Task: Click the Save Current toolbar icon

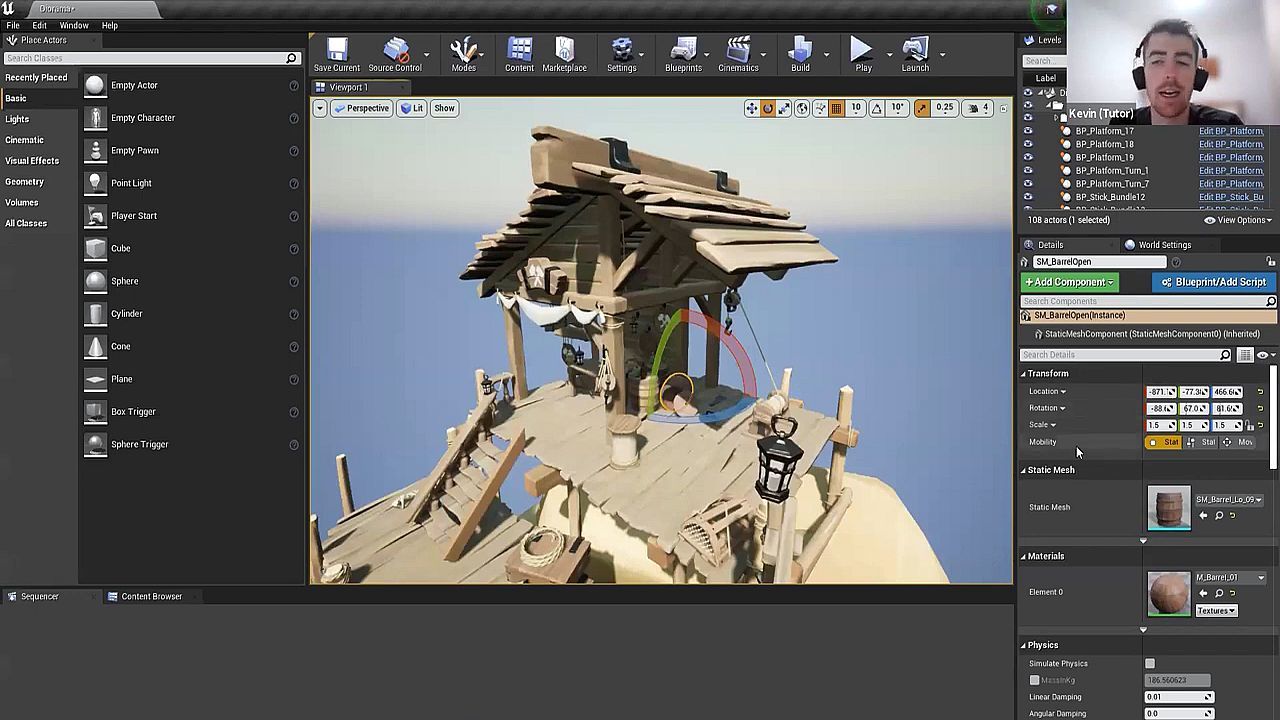Action: pos(337,55)
